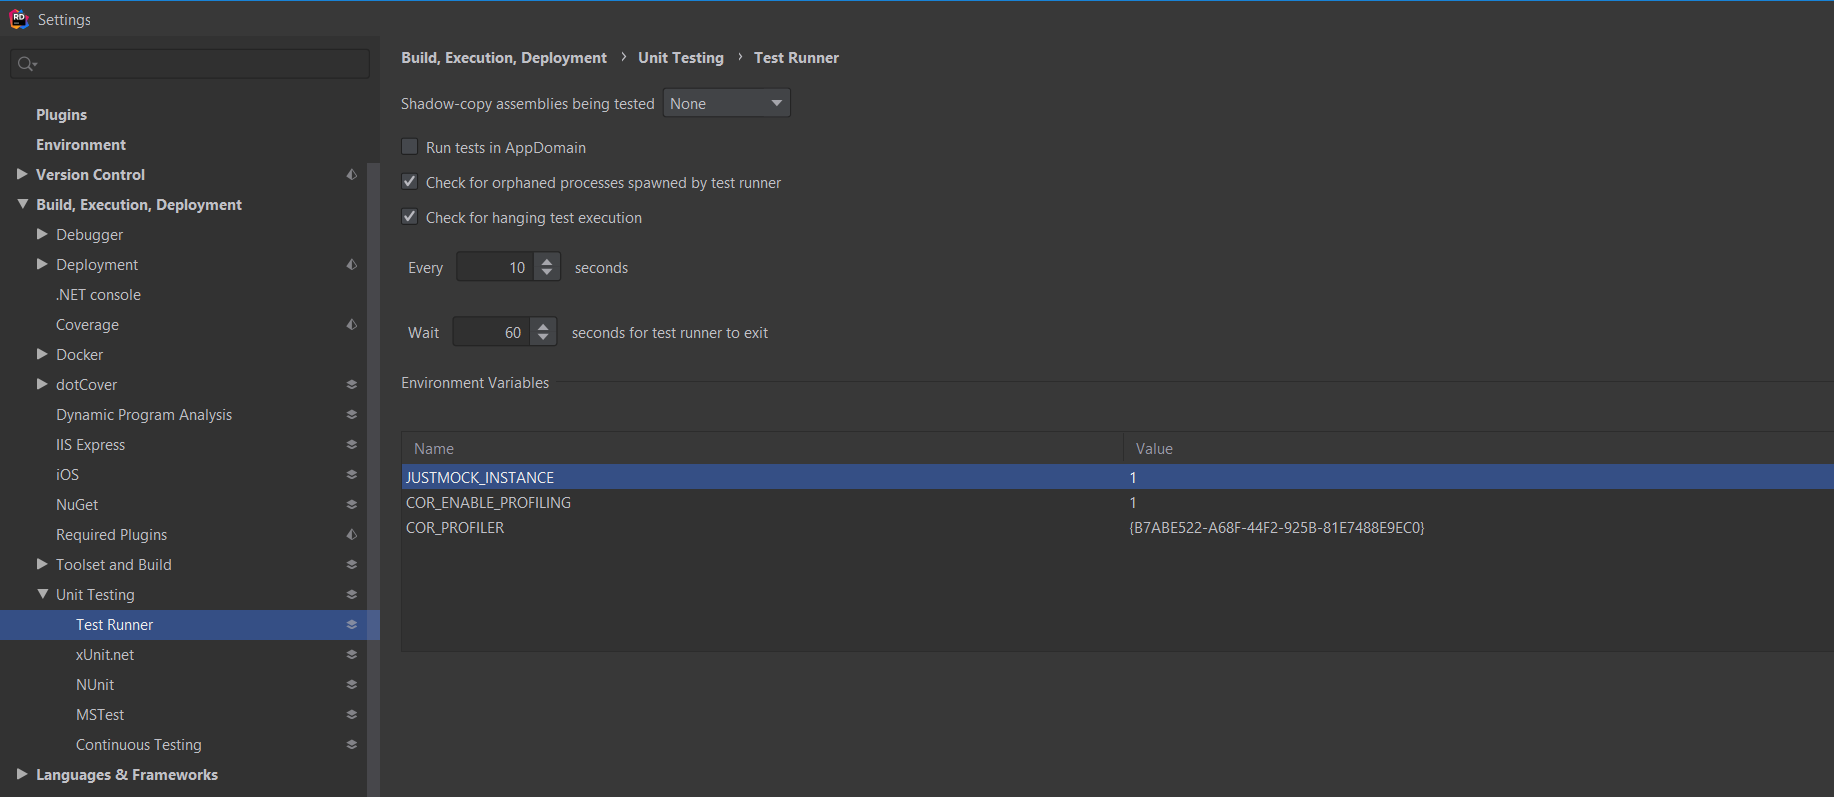Expand the Debugger tree node

42,235
